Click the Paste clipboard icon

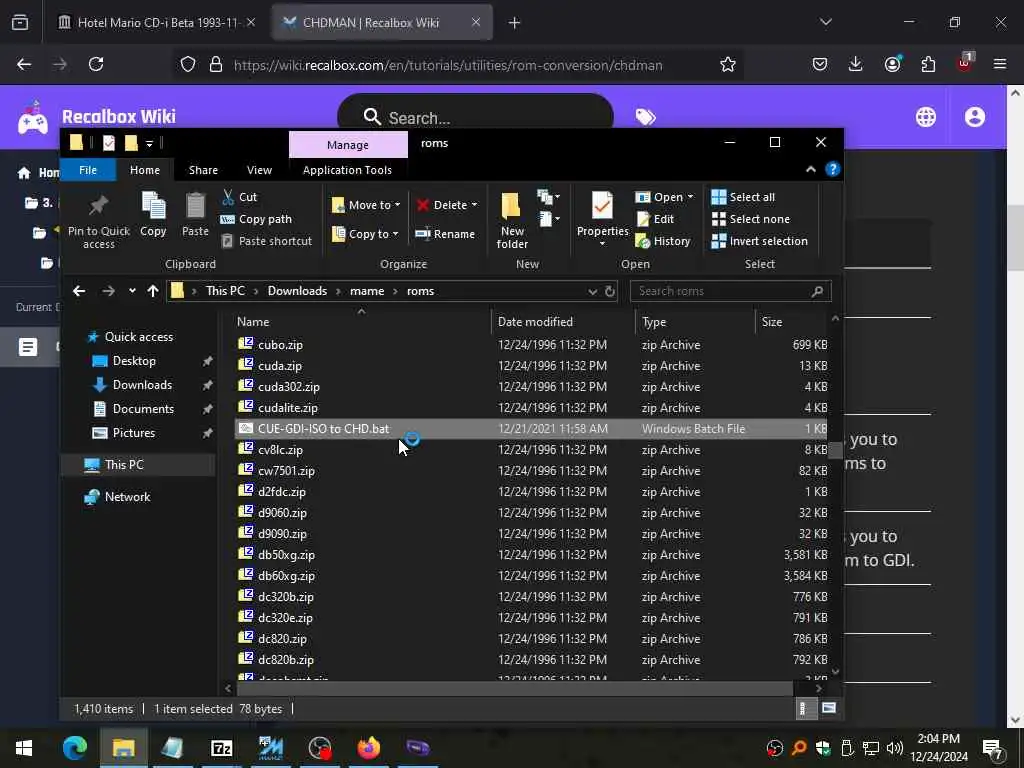[195, 205]
